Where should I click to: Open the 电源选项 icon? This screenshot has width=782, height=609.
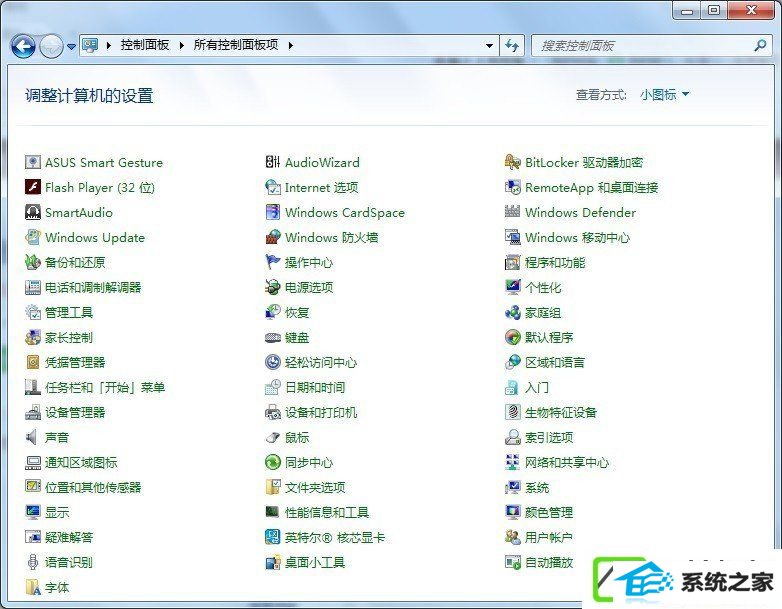pos(273,287)
